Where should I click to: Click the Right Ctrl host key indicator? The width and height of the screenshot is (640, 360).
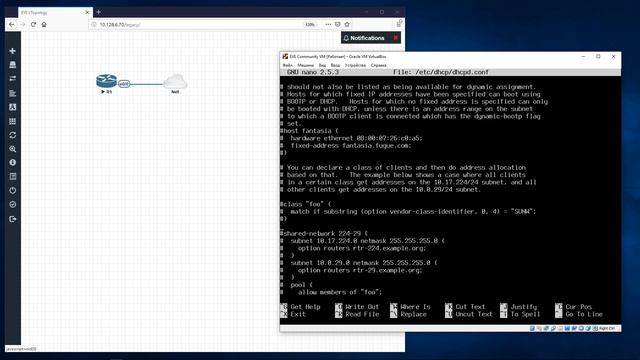[x=607, y=328]
